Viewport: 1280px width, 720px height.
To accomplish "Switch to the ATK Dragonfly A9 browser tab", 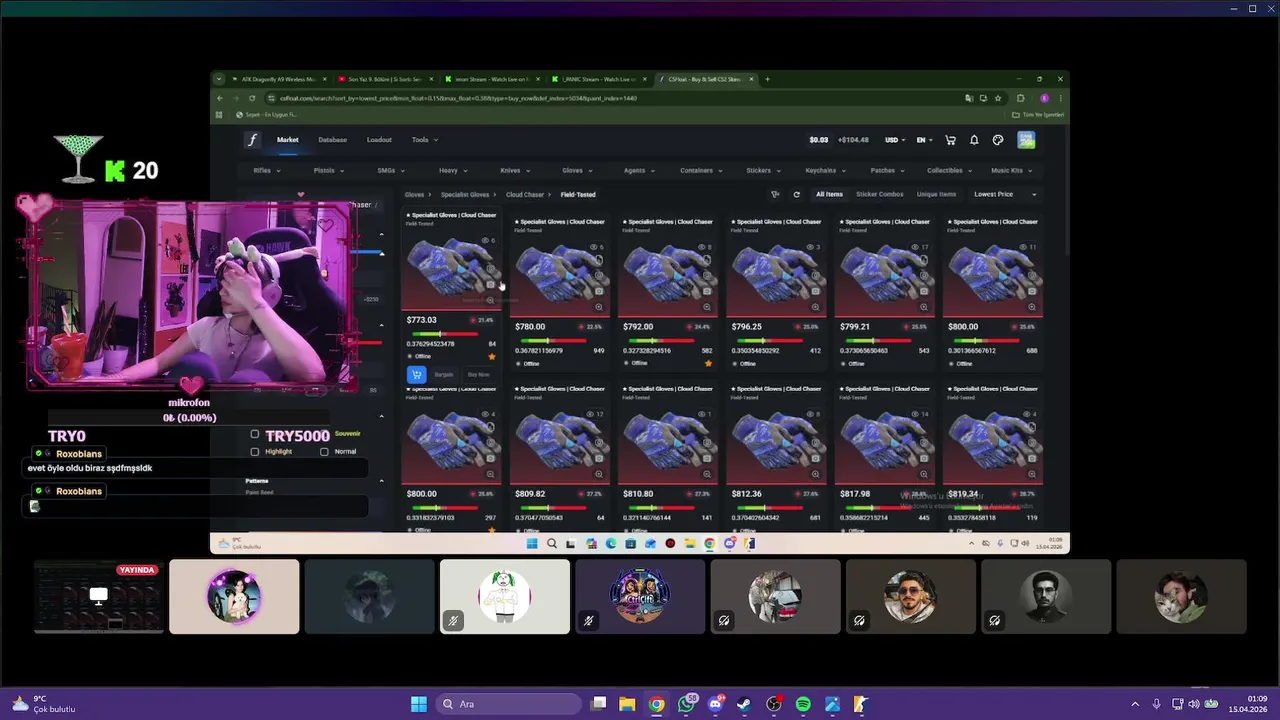I will click(x=277, y=79).
